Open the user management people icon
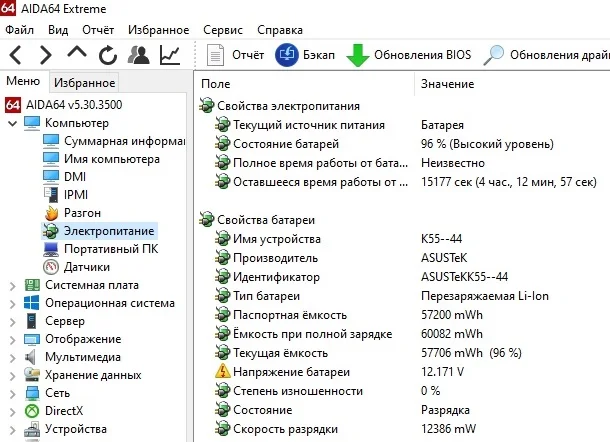Screen dimensions: 610x442 138,55
